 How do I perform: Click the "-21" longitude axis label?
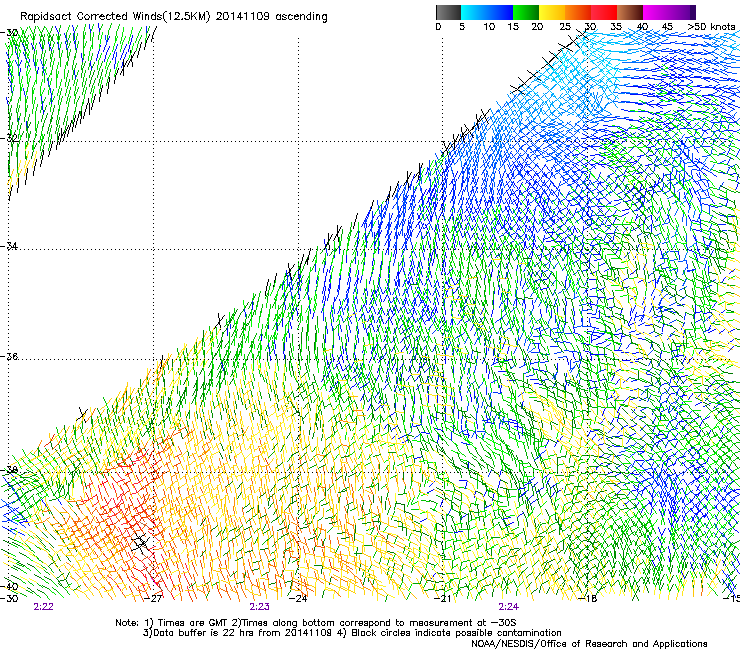(443, 599)
